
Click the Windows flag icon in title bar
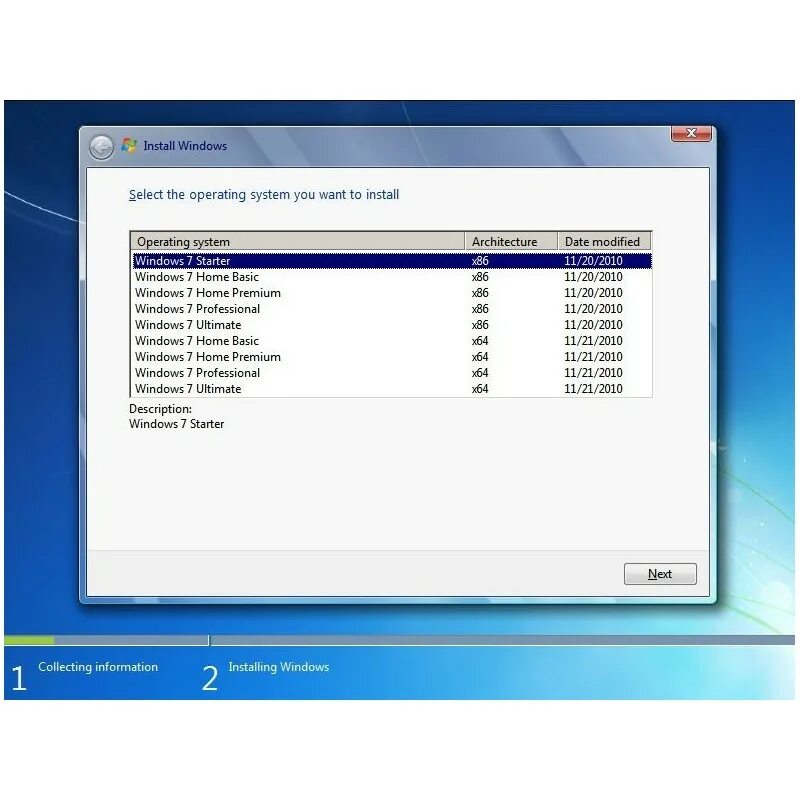tap(129, 145)
